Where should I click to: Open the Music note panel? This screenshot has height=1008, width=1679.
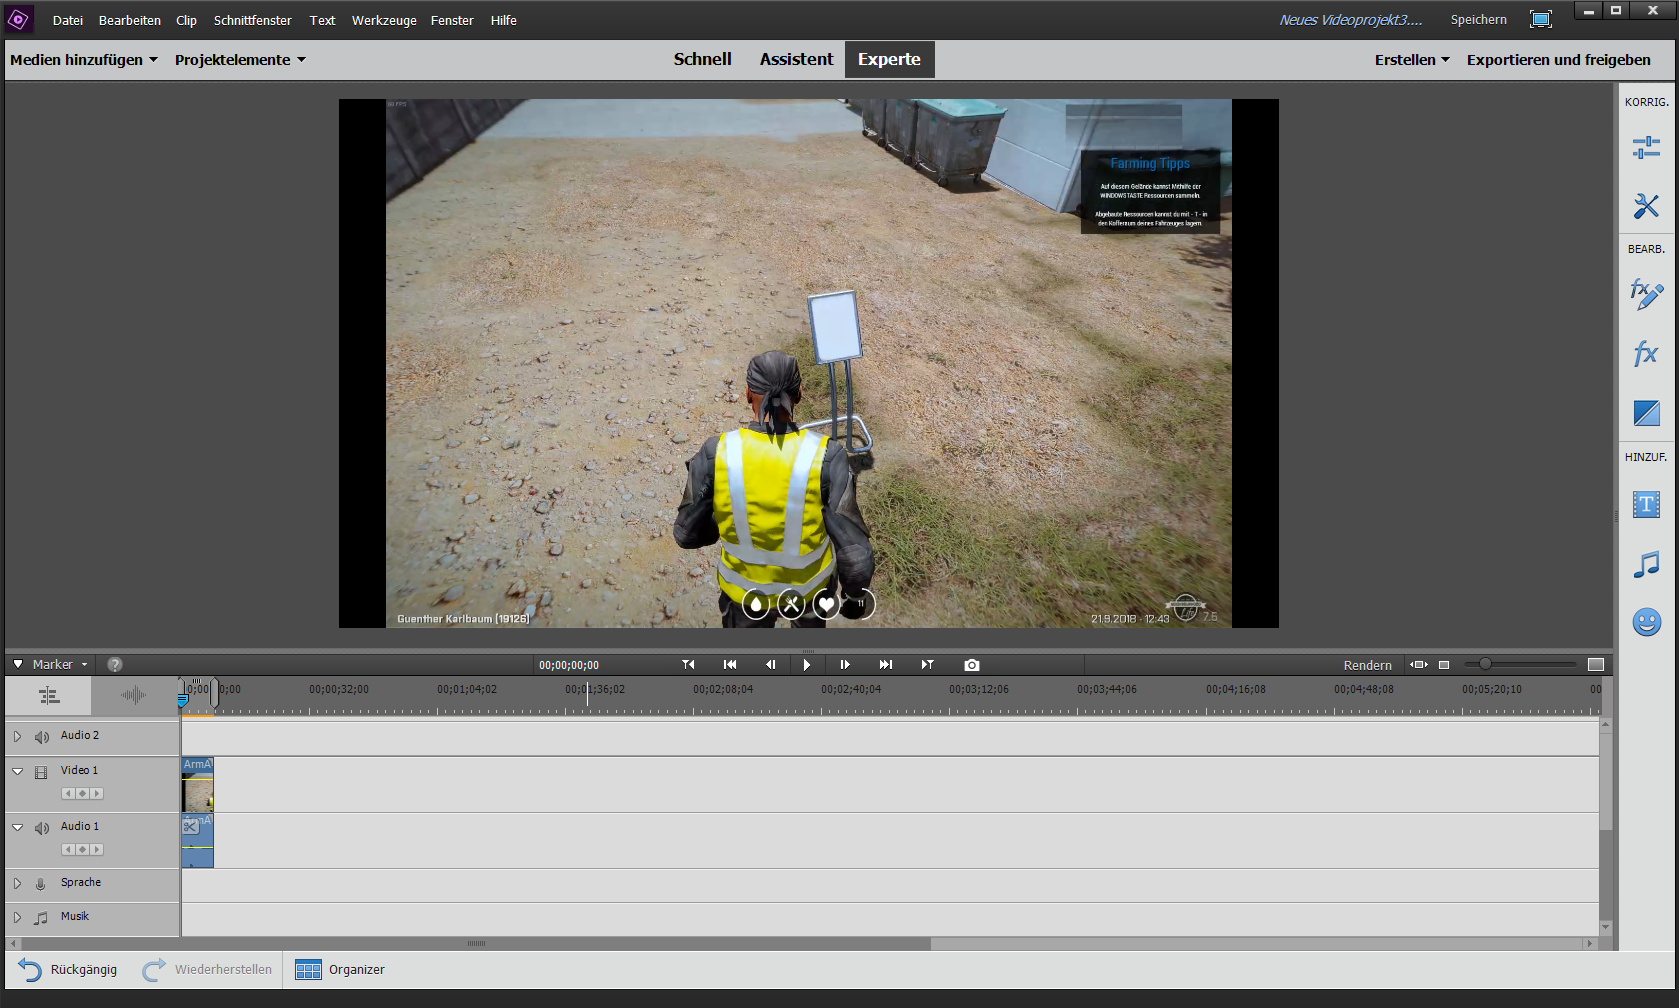[x=1646, y=565]
